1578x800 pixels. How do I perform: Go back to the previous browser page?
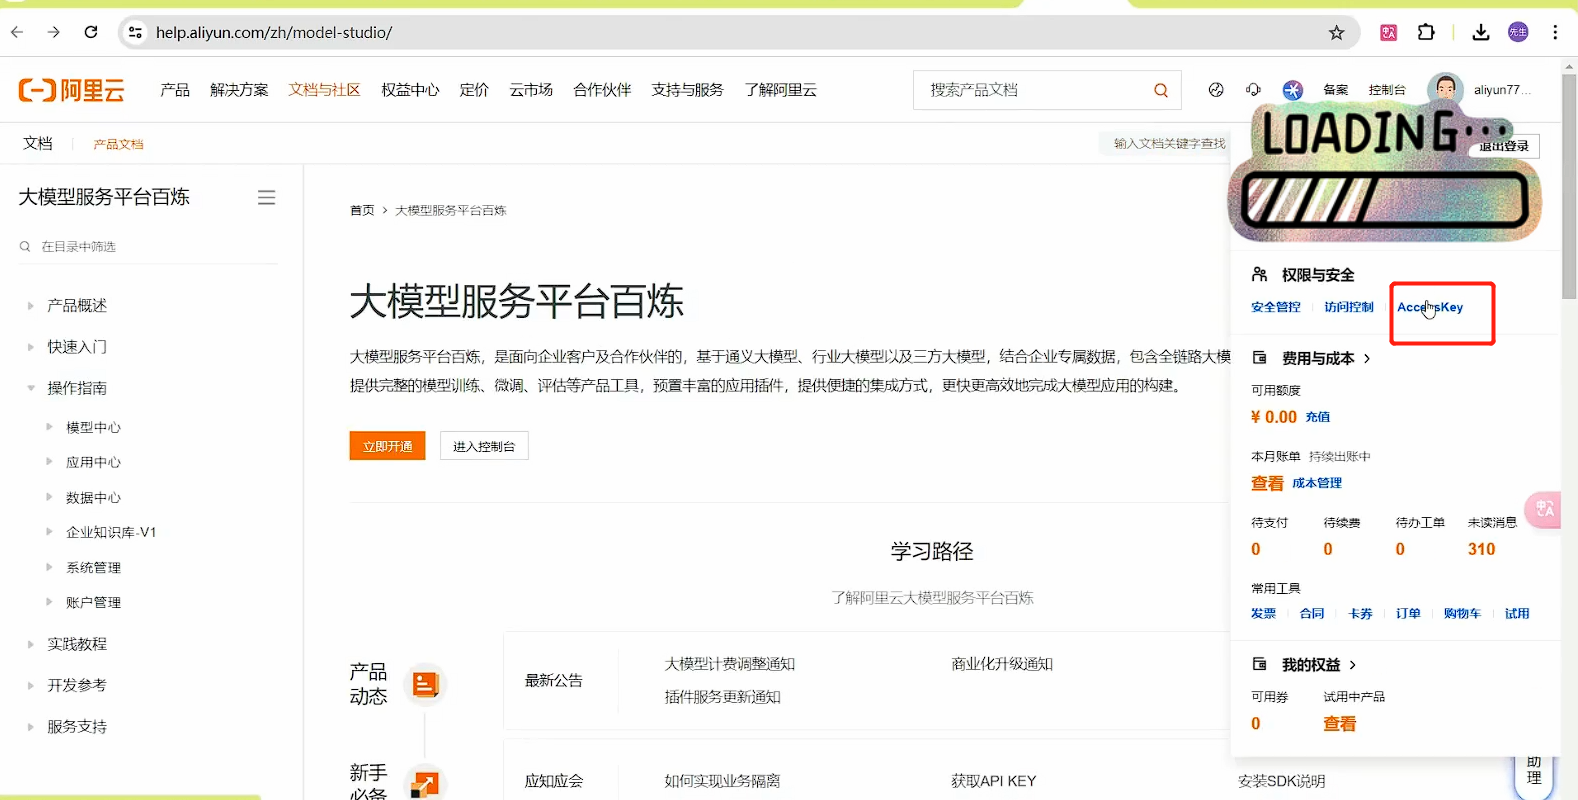click(17, 32)
